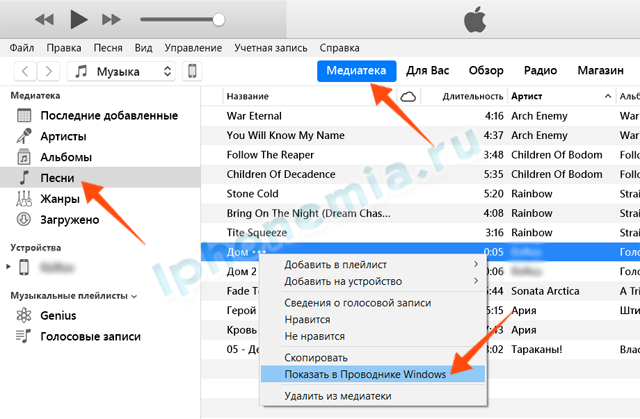
Task: Open the Управление menu
Action: click(193, 48)
